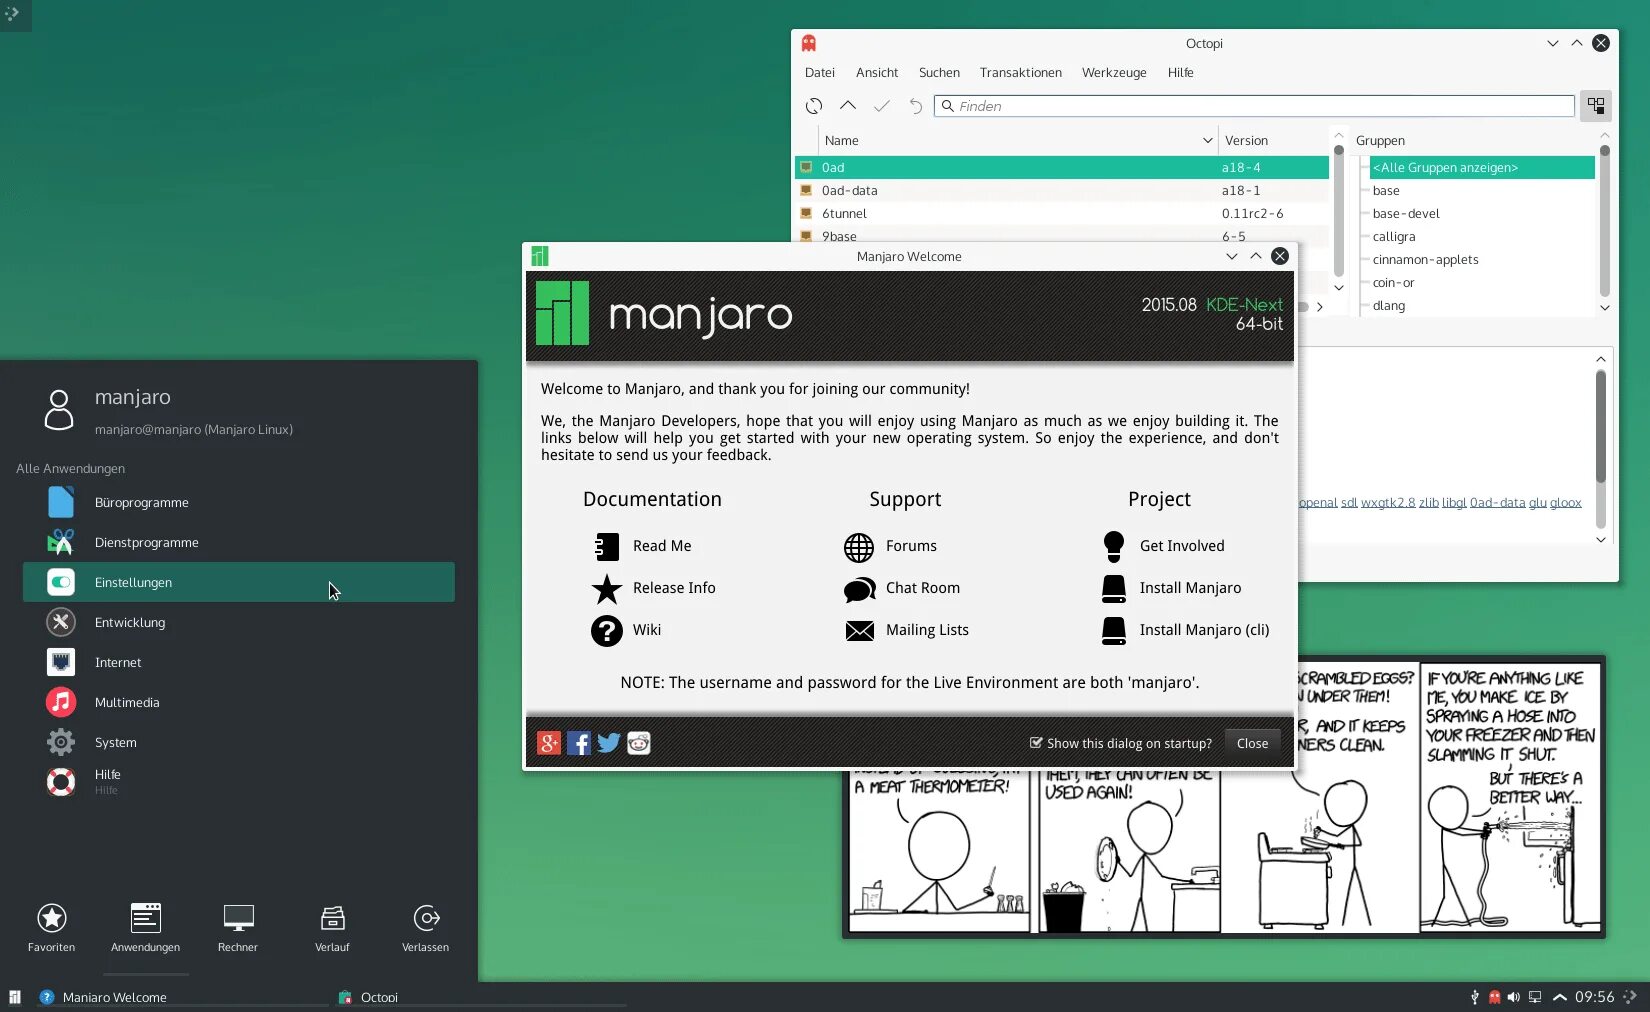Screen dimensions: 1650x1012
Task: Click the Chat Room speech bubble icon
Action: [859, 590]
